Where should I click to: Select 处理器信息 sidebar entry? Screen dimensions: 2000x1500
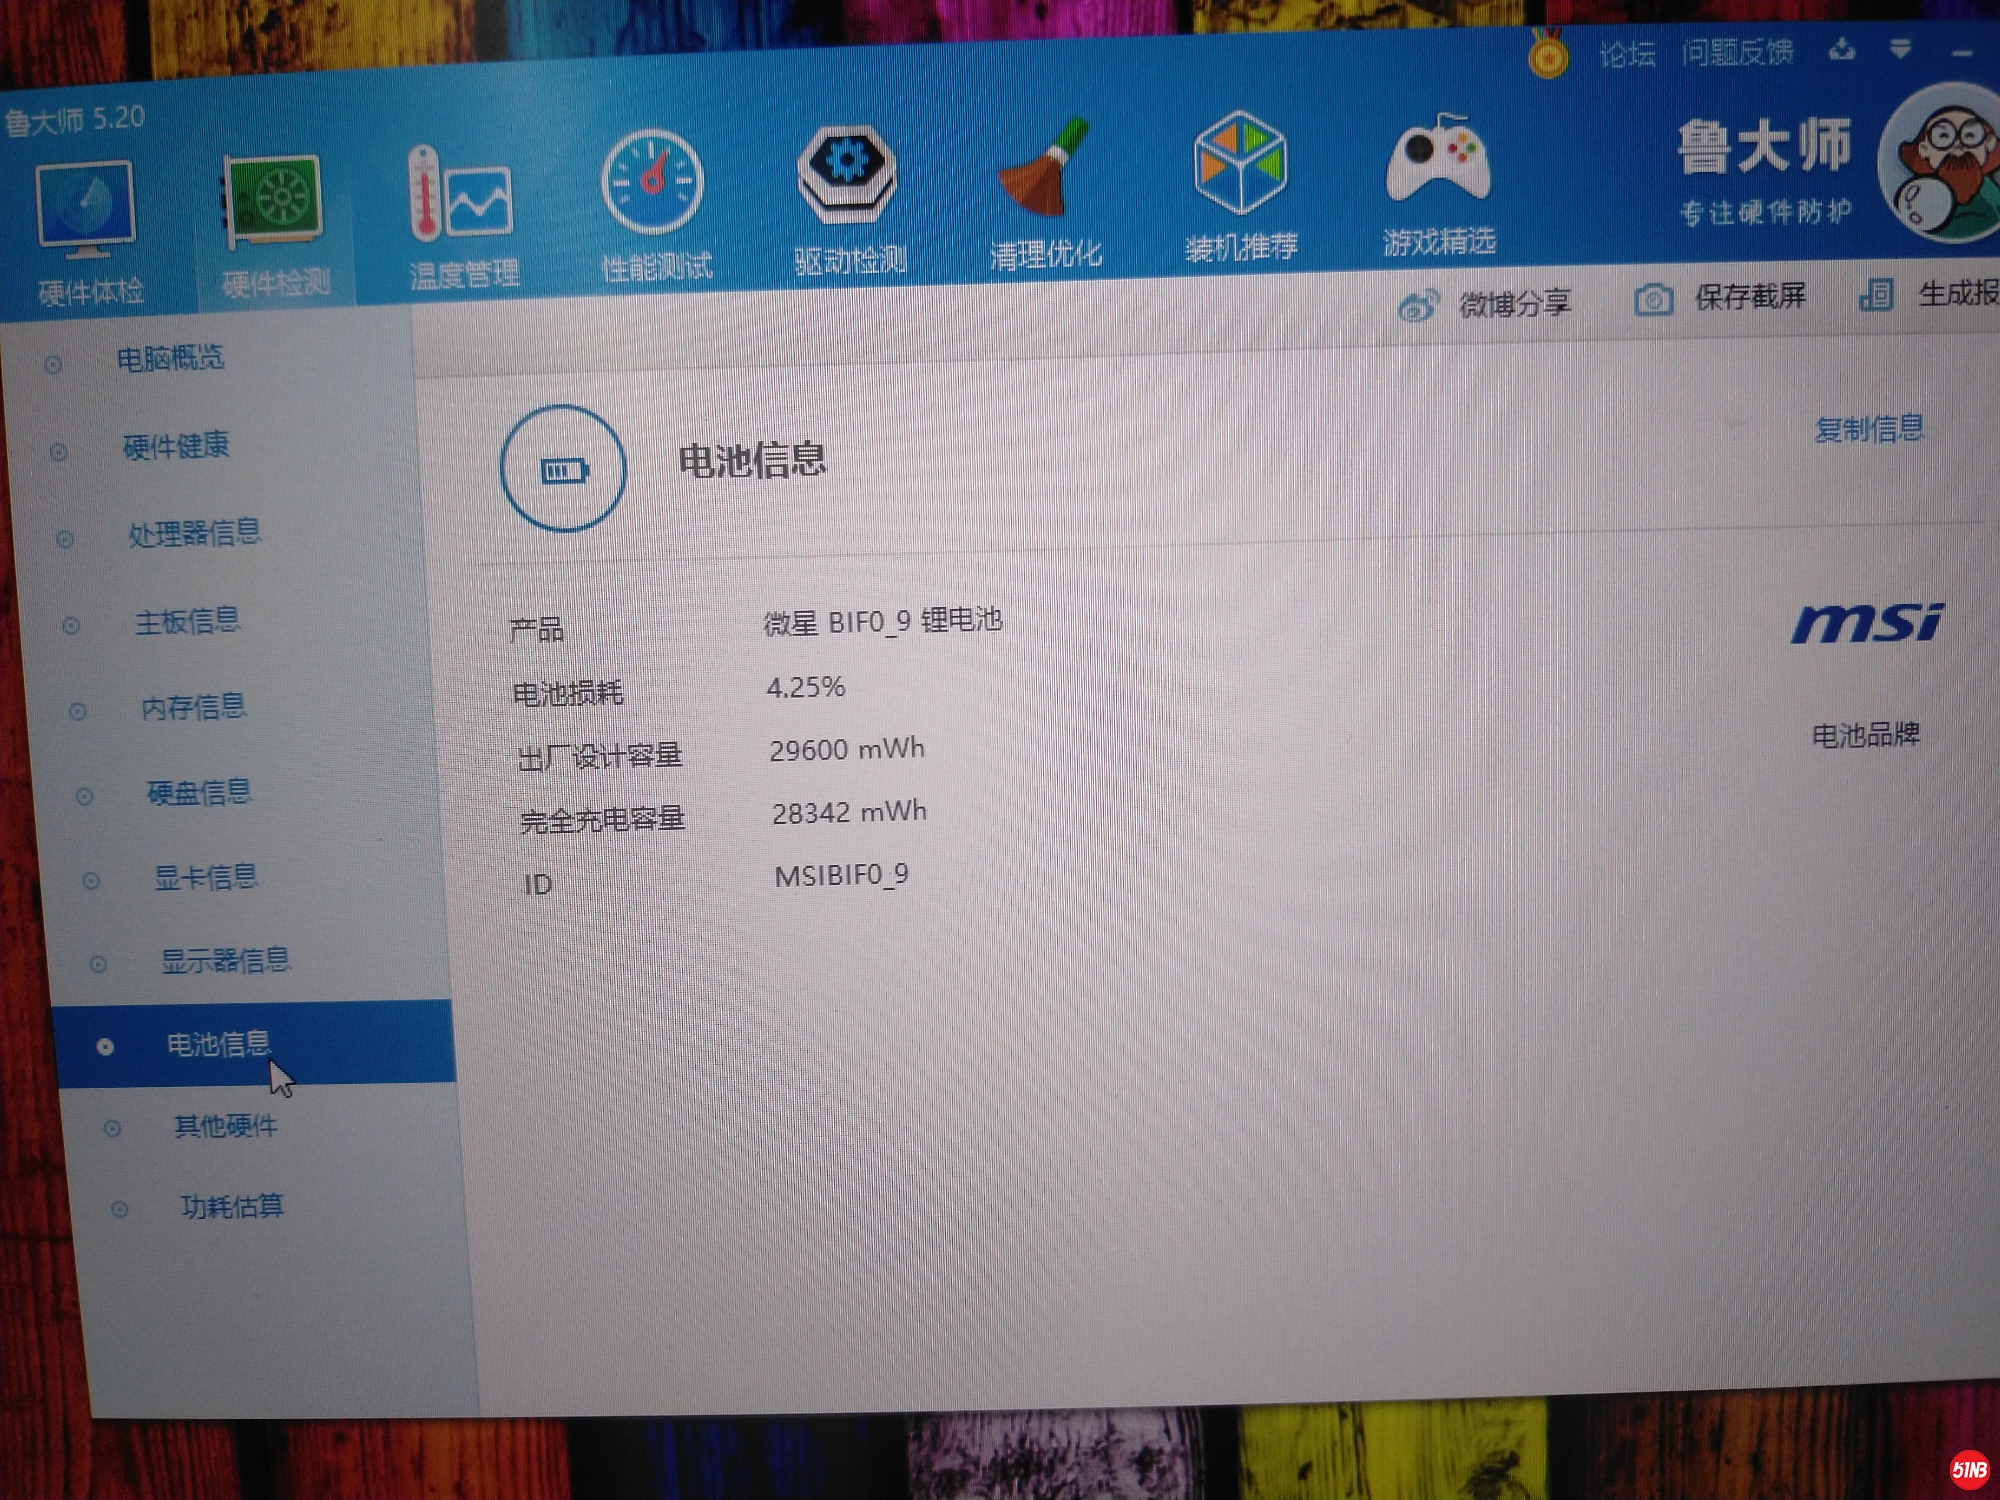(194, 533)
